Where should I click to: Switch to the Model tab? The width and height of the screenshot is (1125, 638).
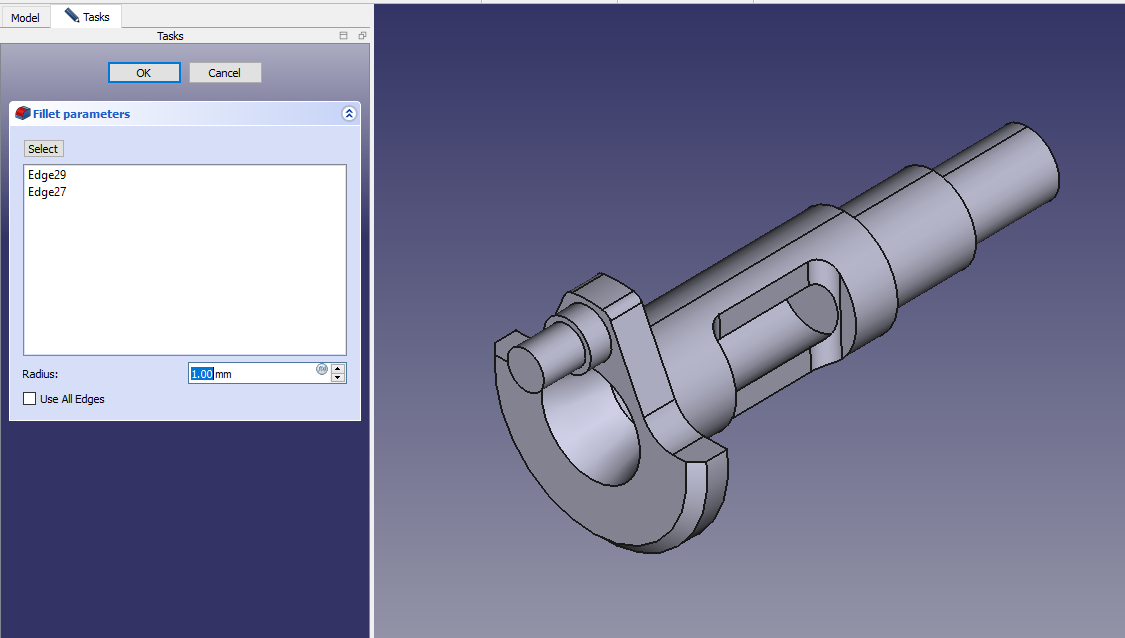tap(25, 17)
